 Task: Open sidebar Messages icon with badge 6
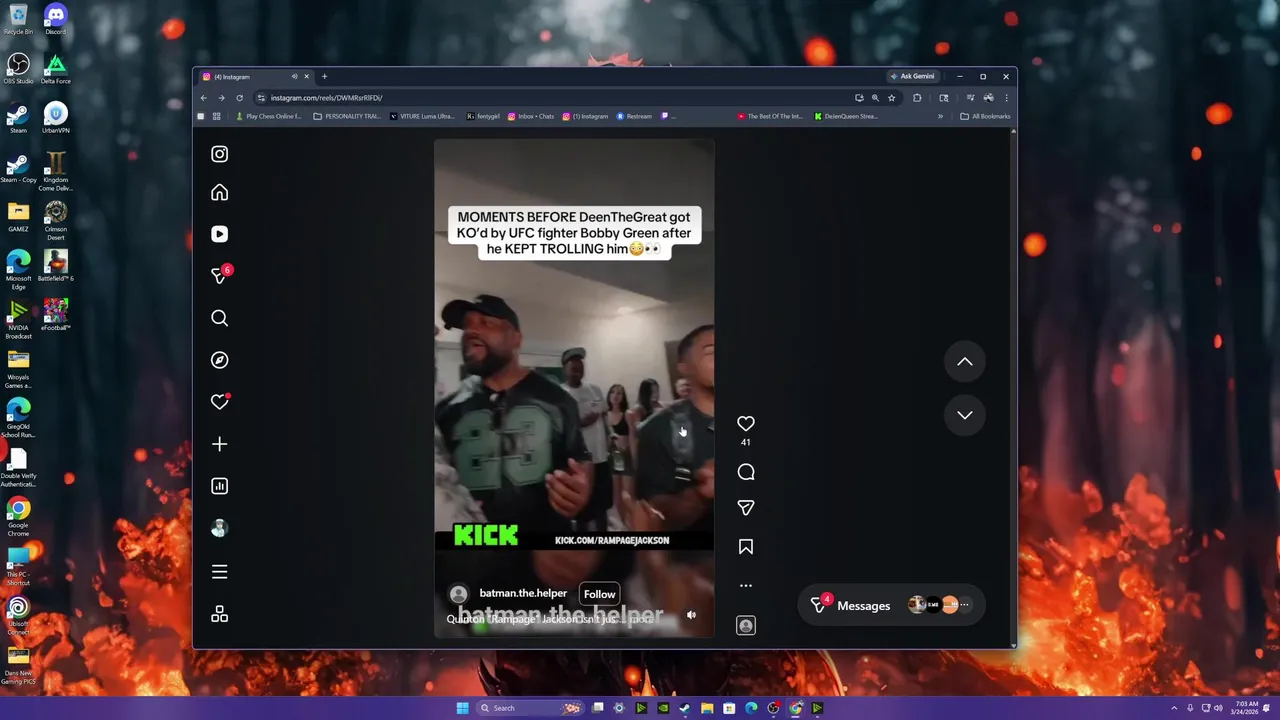(x=220, y=275)
